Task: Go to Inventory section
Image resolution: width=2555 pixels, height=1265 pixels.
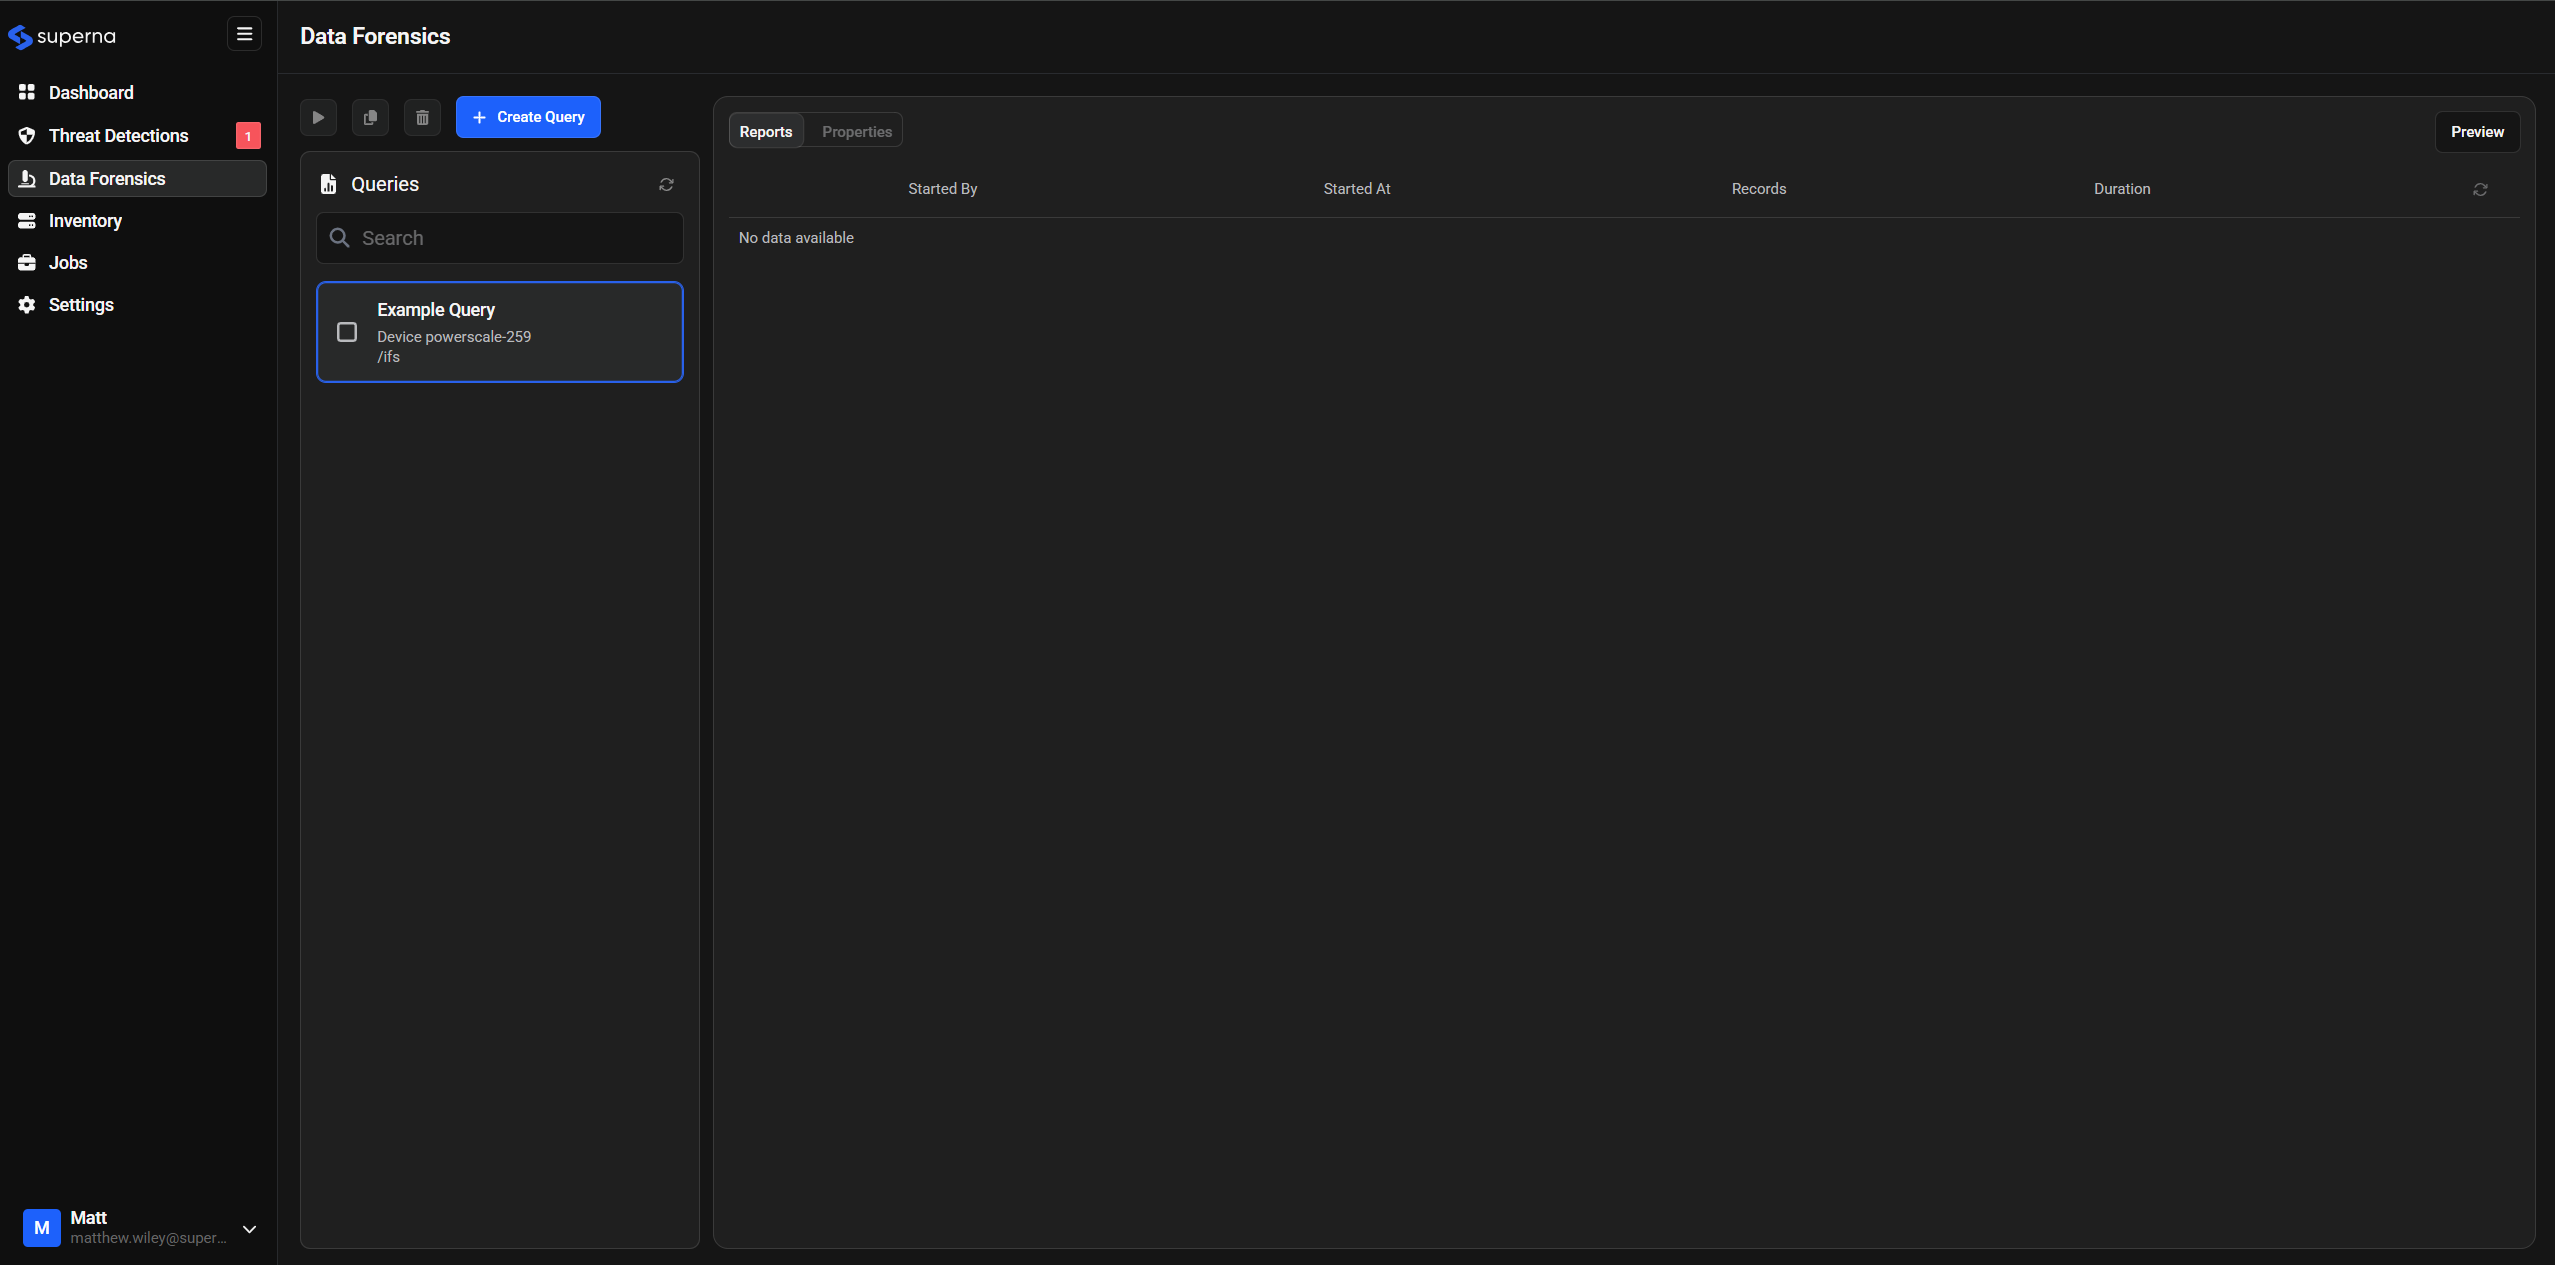Action: pyautogui.click(x=137, y=221)
